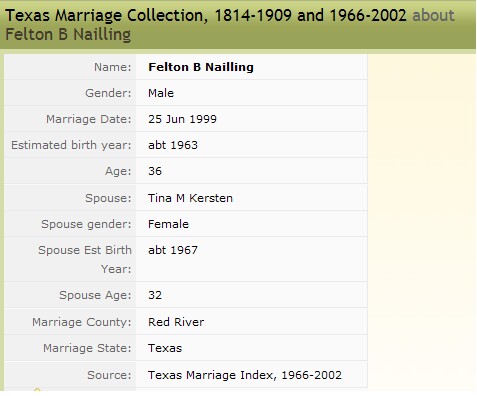This screenshot has height=396, width=477.
Task: Select the Gender value Male
Action: coord(161,93)
